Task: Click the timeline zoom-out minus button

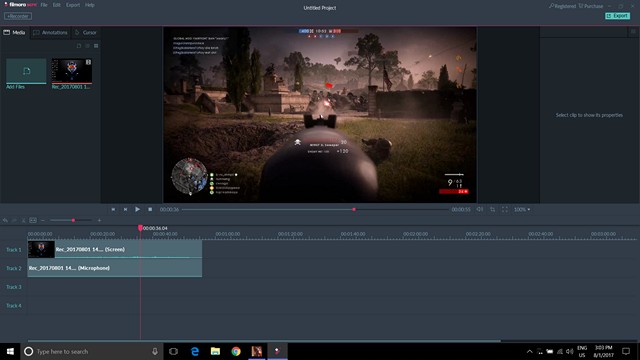Action: pos(43,220)
